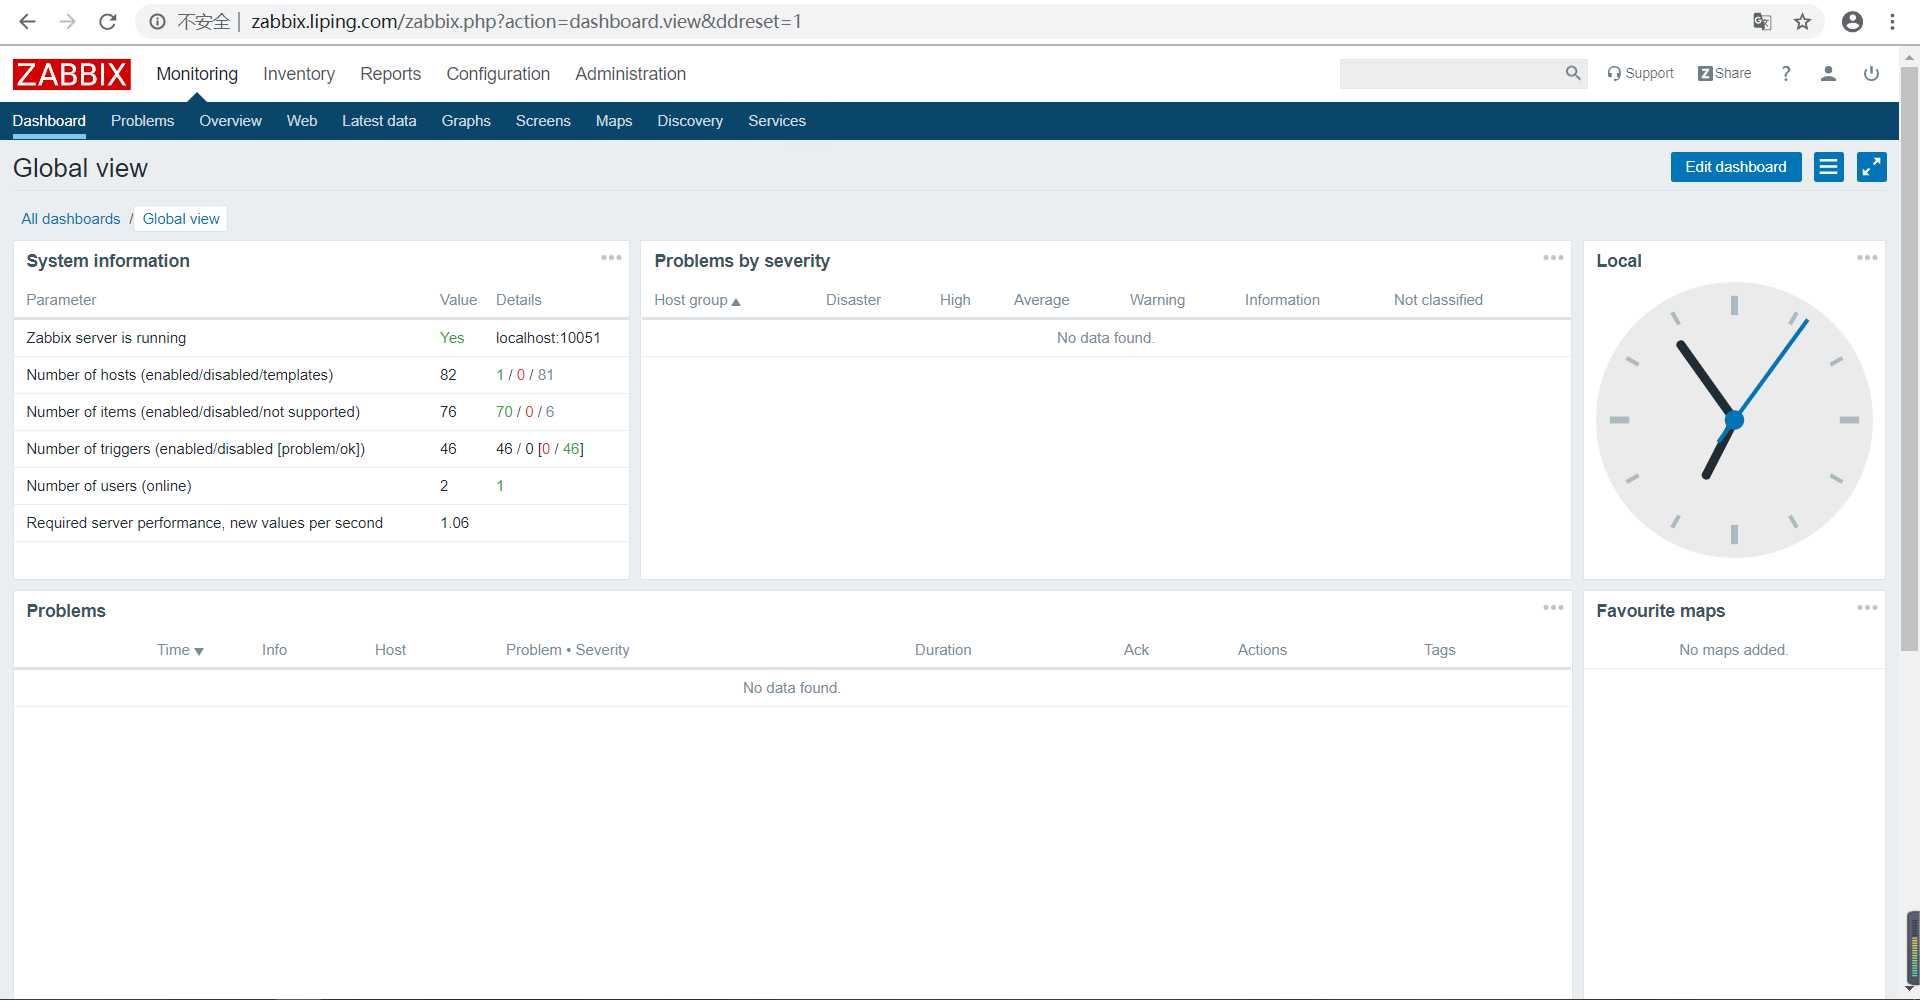Click the Disaster severity column header
The image size is (1920, 1000).
pyautogui.click(x=853, y=300)
